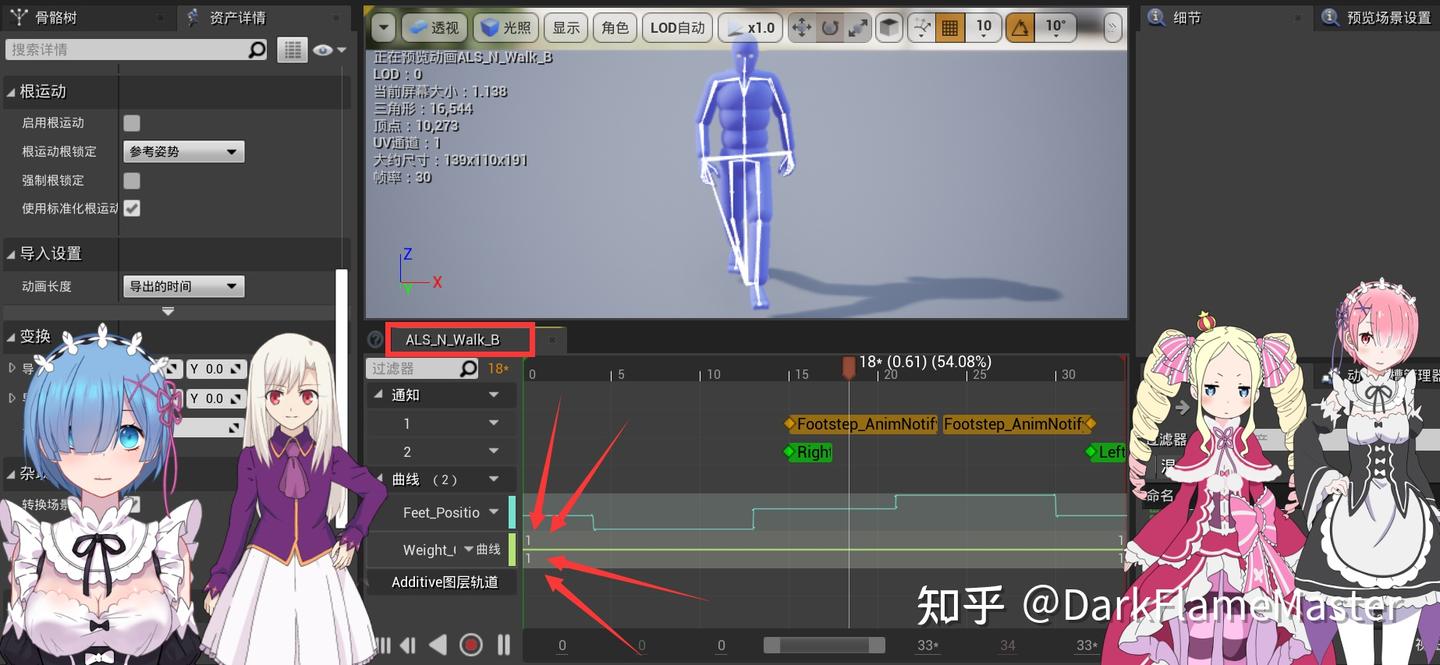
Task: Select the ALS_N_Walk_B tab
Action: pos(452,340)
